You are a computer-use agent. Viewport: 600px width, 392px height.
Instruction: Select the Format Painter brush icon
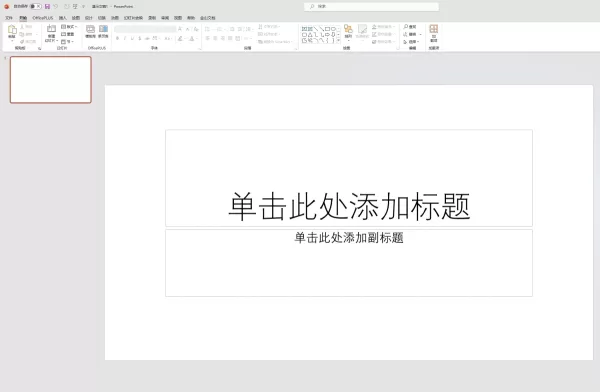(x=22, y=41)
